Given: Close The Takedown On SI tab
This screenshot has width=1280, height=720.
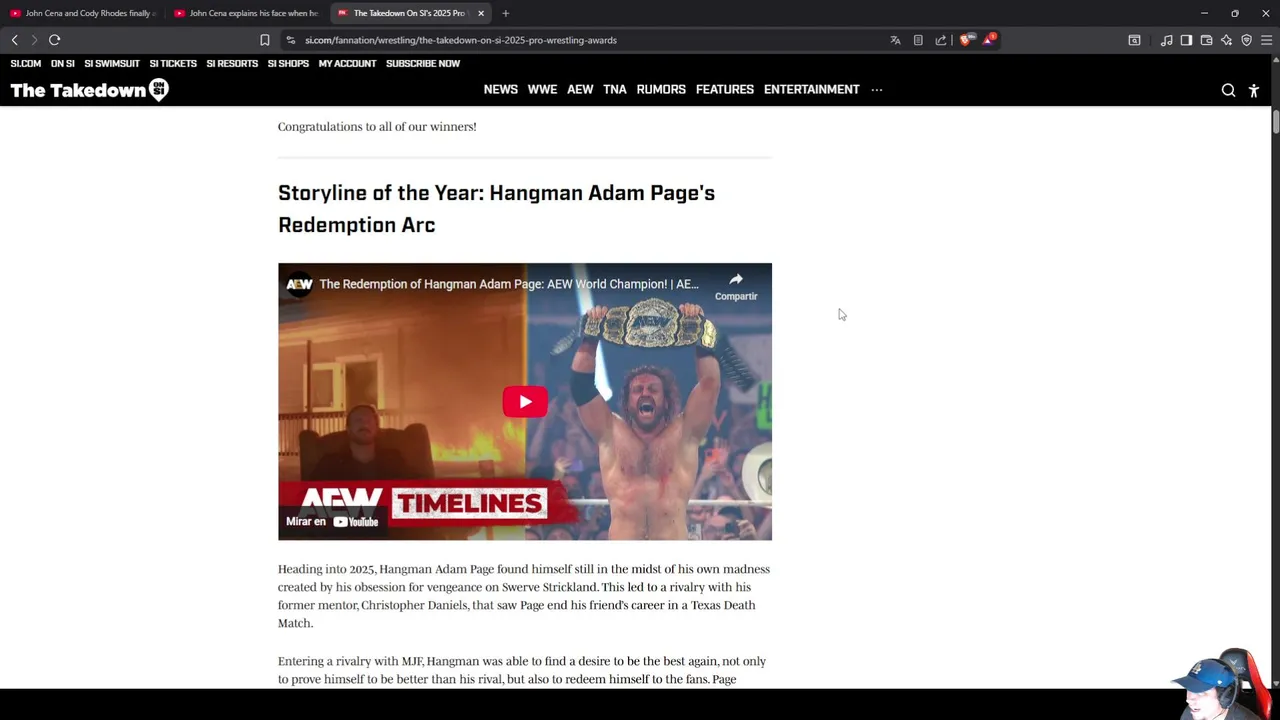Looking at the screenshot, I should point(481,13).
